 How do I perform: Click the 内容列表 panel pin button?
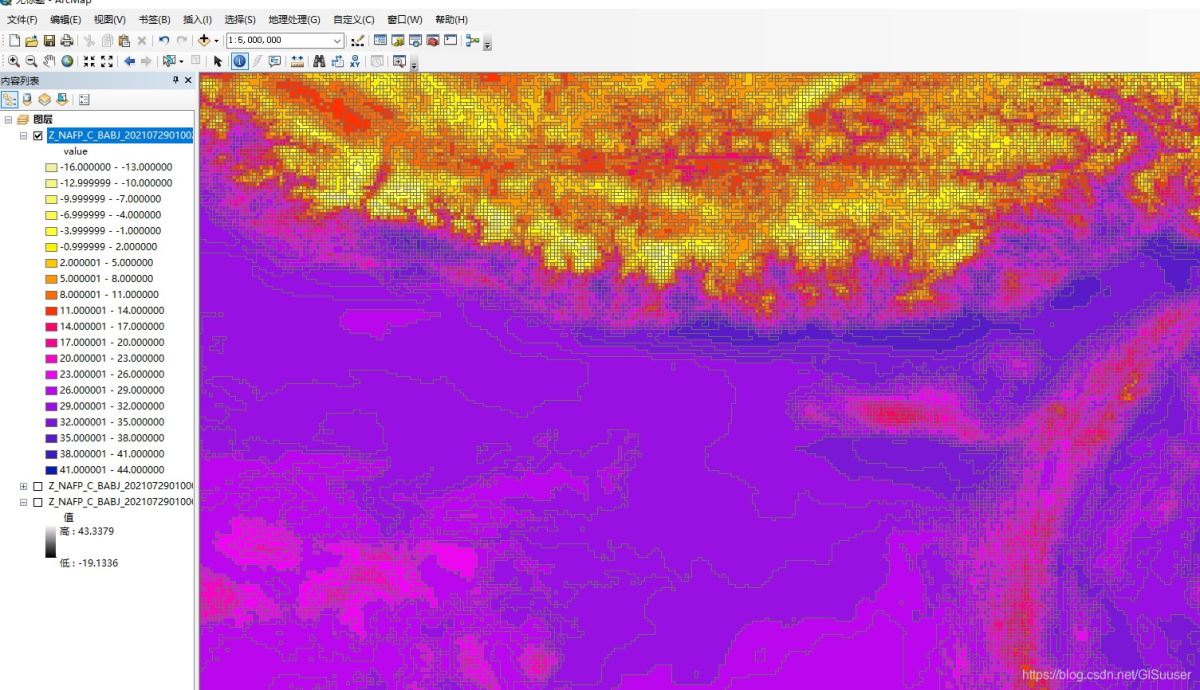(176, 80)
